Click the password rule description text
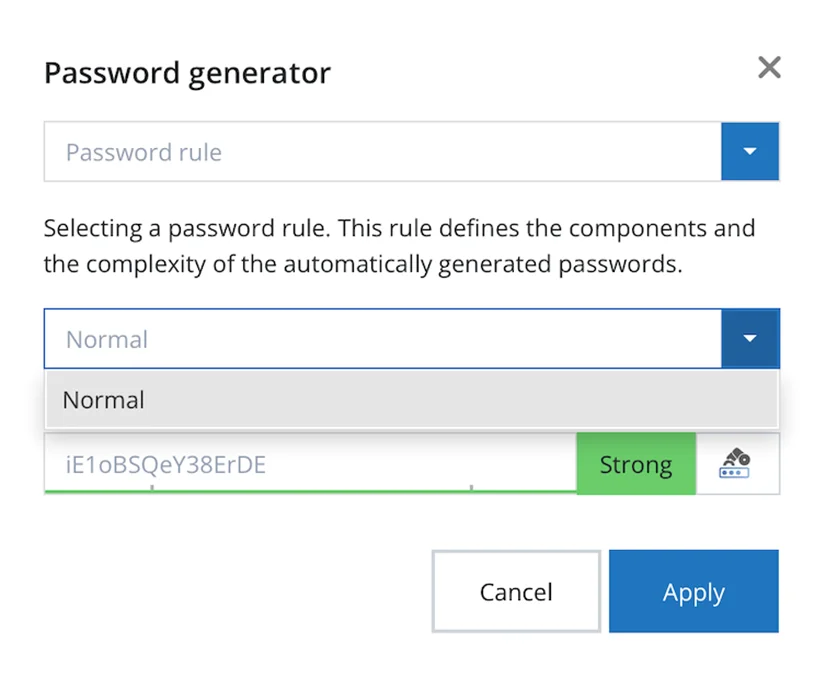This screenshot has width=826, height=687. point(399,246)
